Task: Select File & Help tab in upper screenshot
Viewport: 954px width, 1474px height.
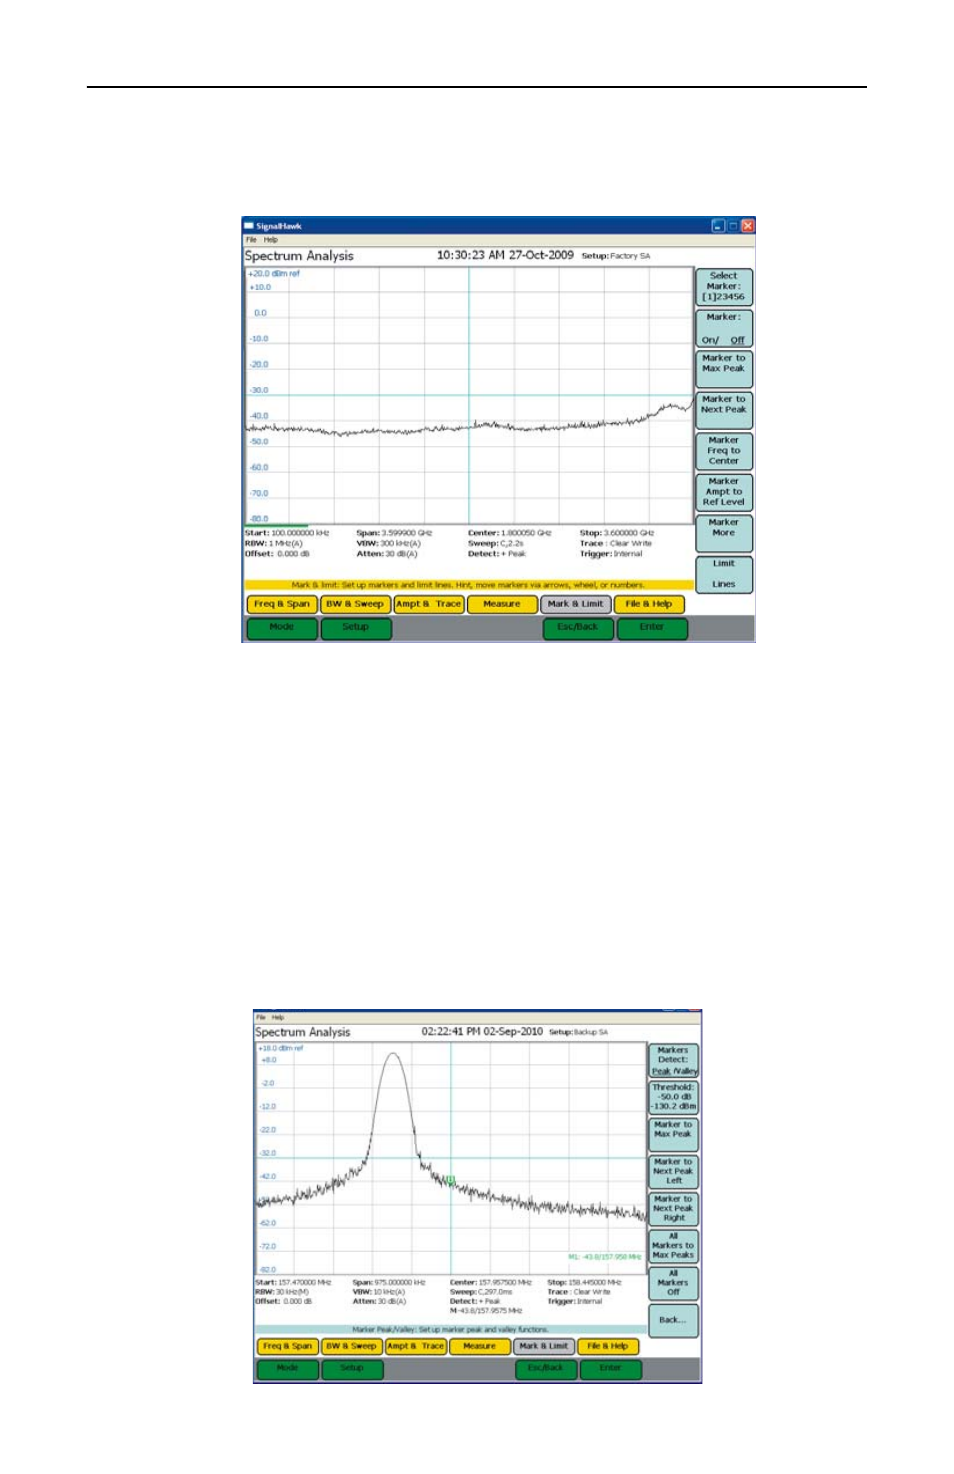Action: click(649, 604)
